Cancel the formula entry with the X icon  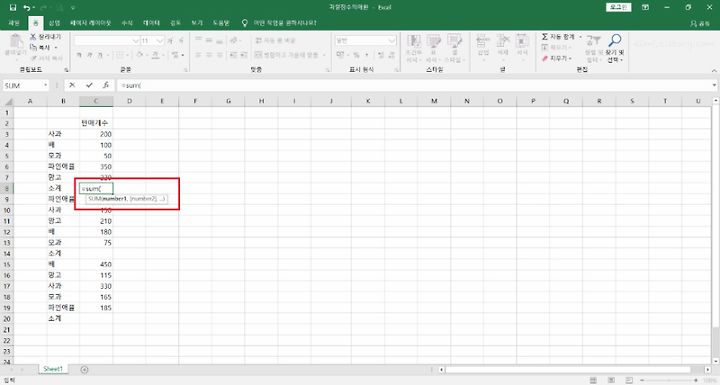point(72,85)
